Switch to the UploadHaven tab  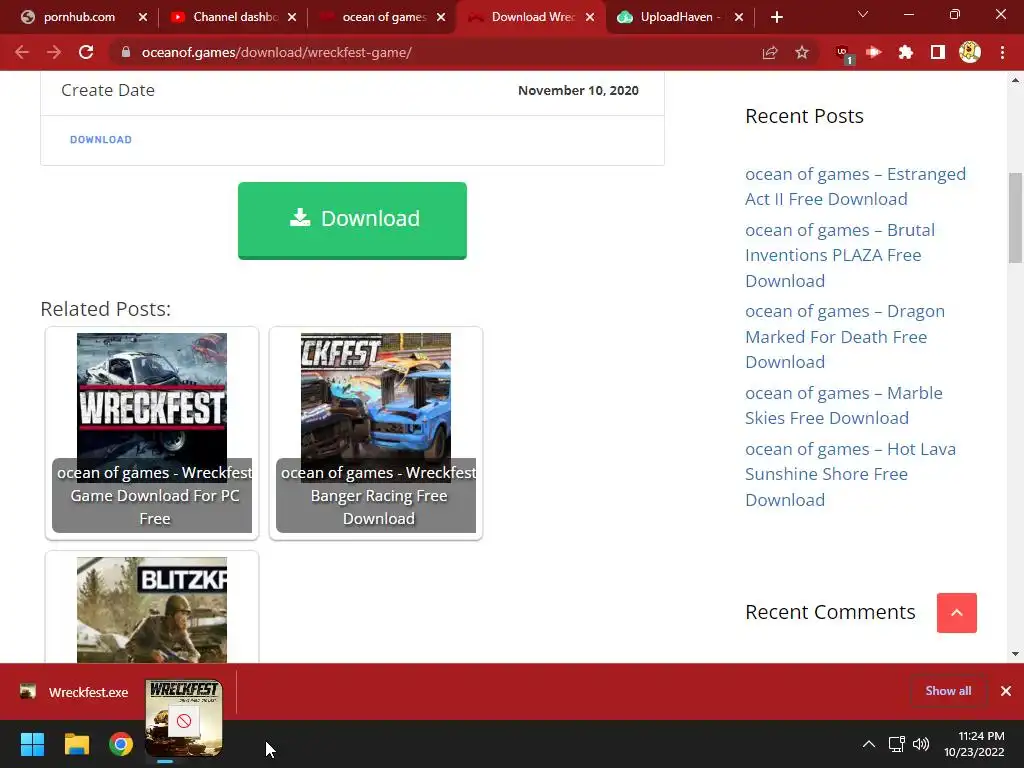tap(677, 17)
